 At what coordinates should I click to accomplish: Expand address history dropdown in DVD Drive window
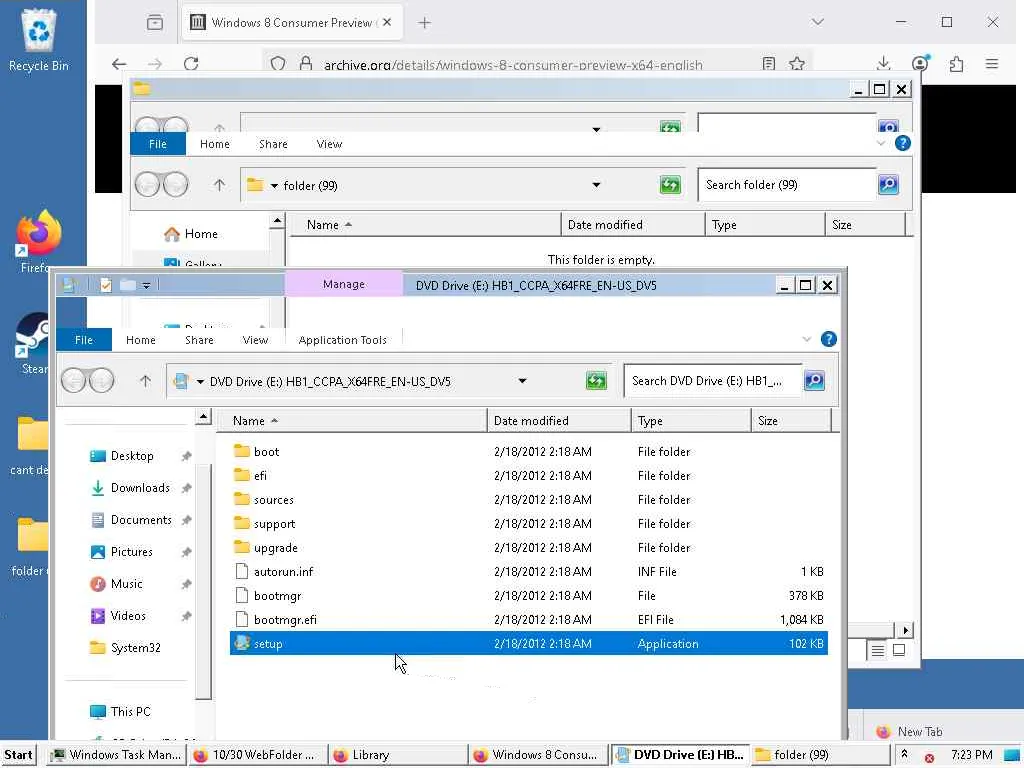click(522, 381)
